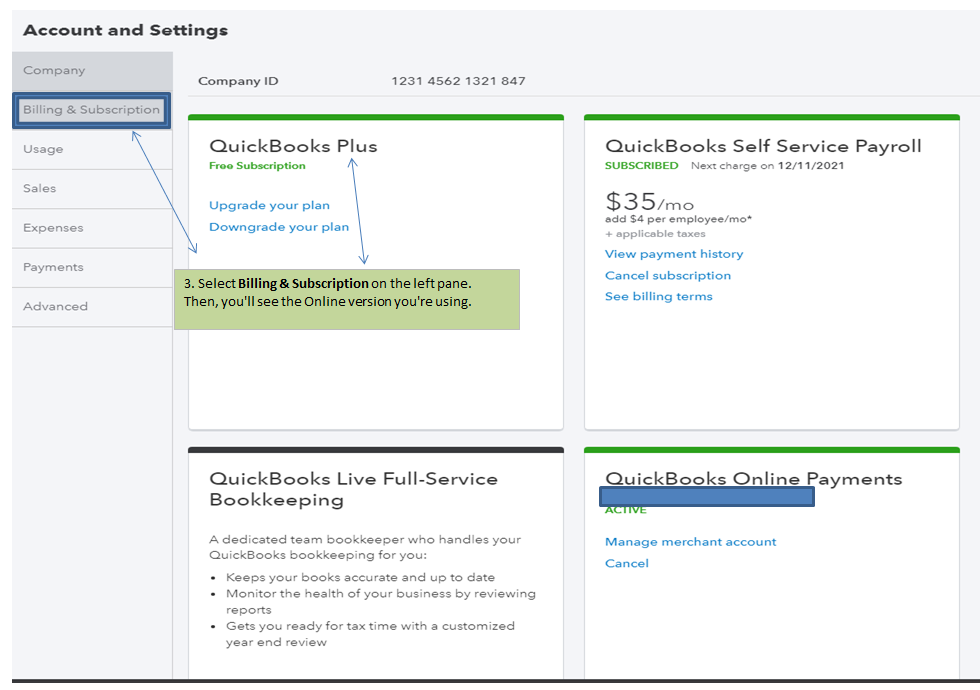
Task: Select the Advanced tab
Action: click(56, 306)
